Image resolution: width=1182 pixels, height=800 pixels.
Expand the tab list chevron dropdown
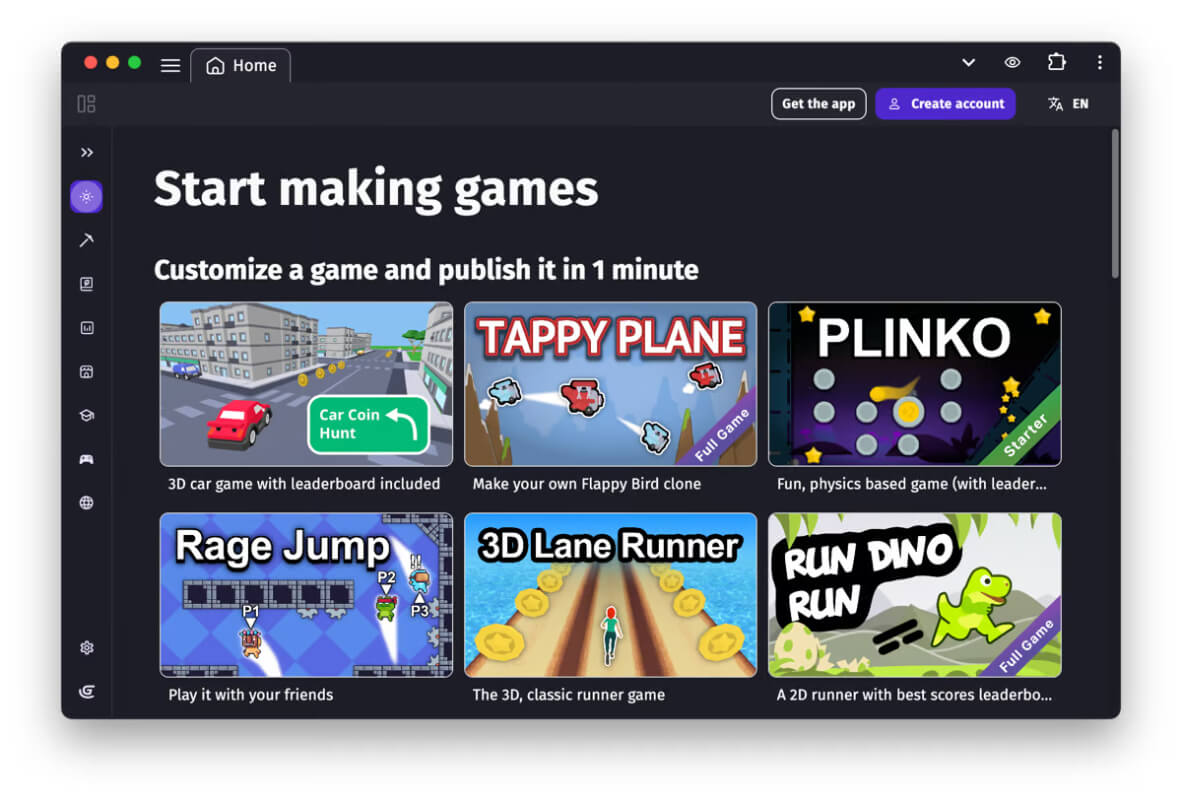click(x=969, y=63)
